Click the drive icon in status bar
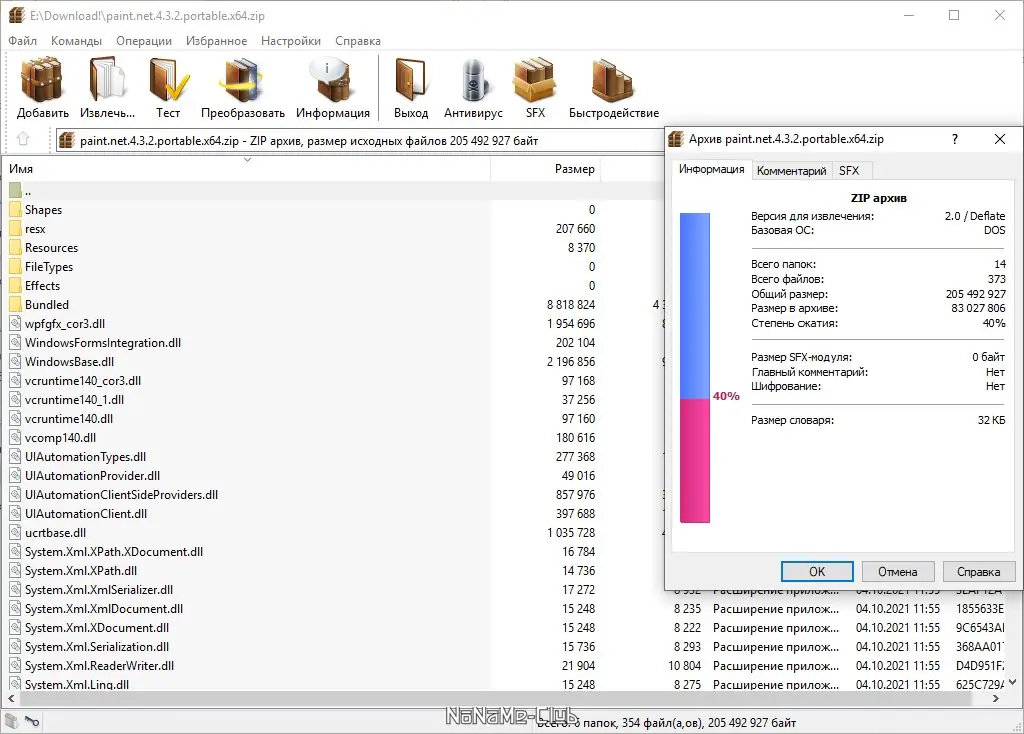This screenshot has height=734, width=1024. pyautogui.click(x=11, y=720)
